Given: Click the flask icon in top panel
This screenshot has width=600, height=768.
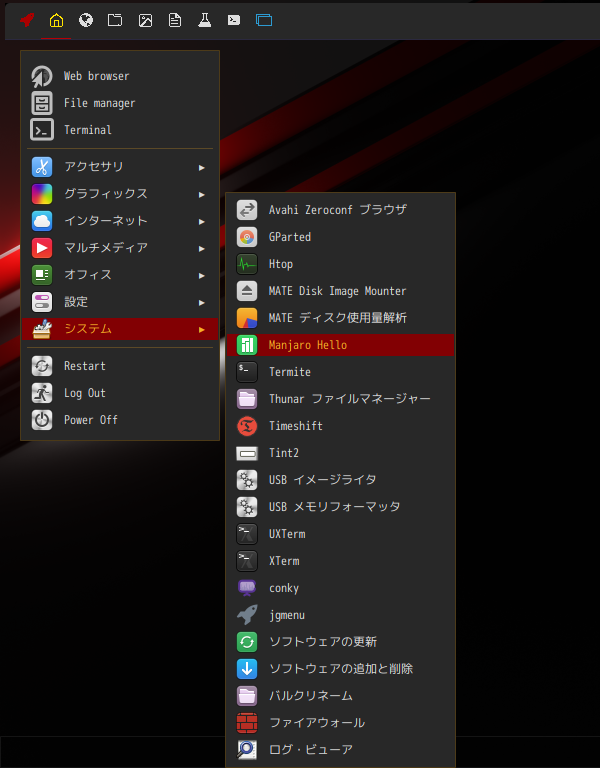Looking at the screenshot, I should tap(205, 20).
